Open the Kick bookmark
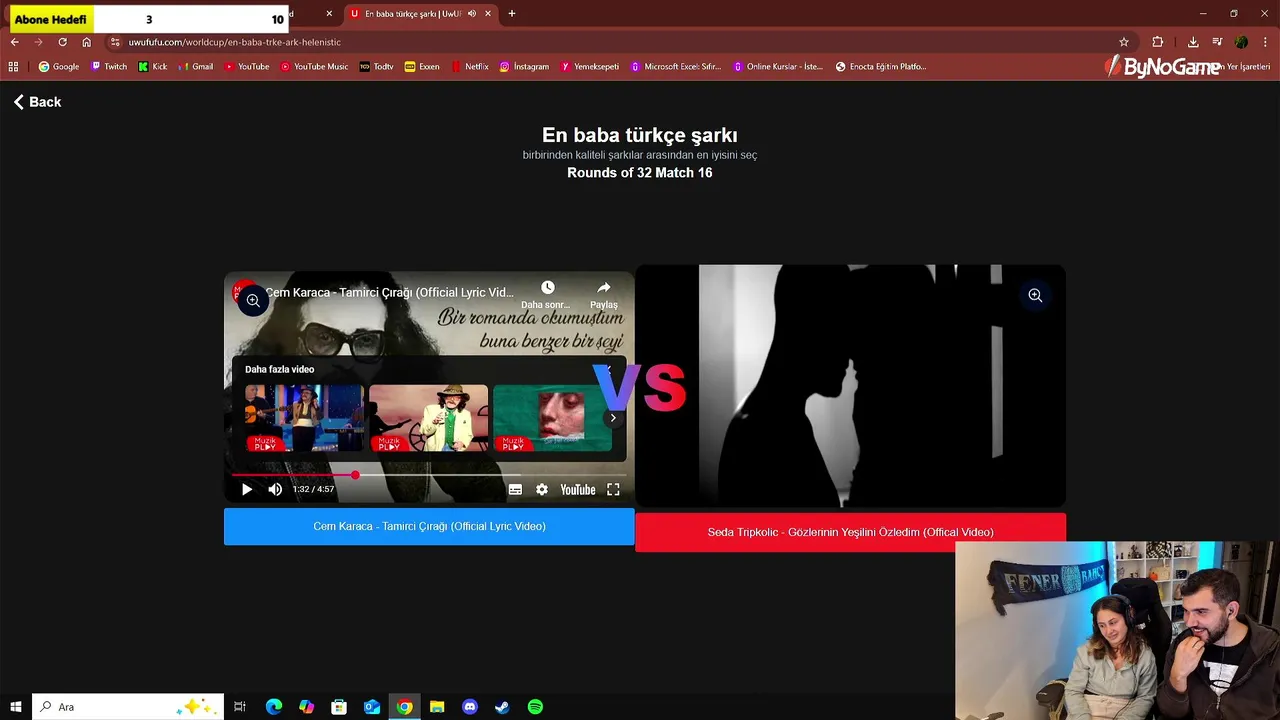 pos(153,67)
